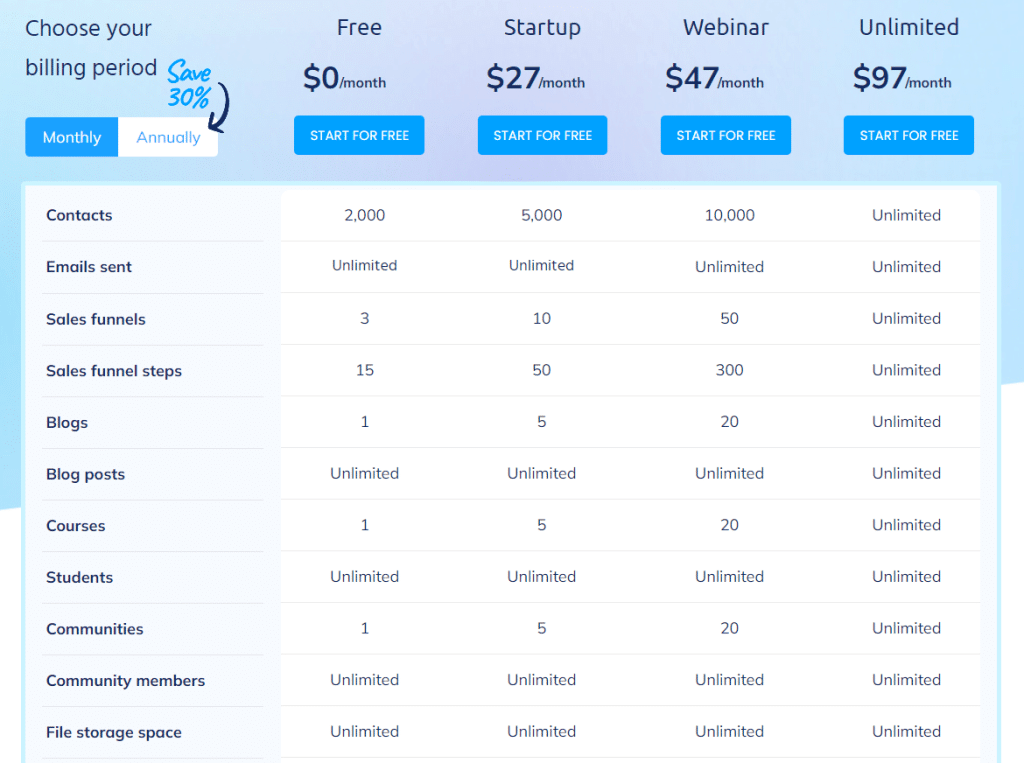Viewport: 1024px width, 763px height.
Task: Click the Startup plan Blogs value 5
Action: click(x=541, y=421)
